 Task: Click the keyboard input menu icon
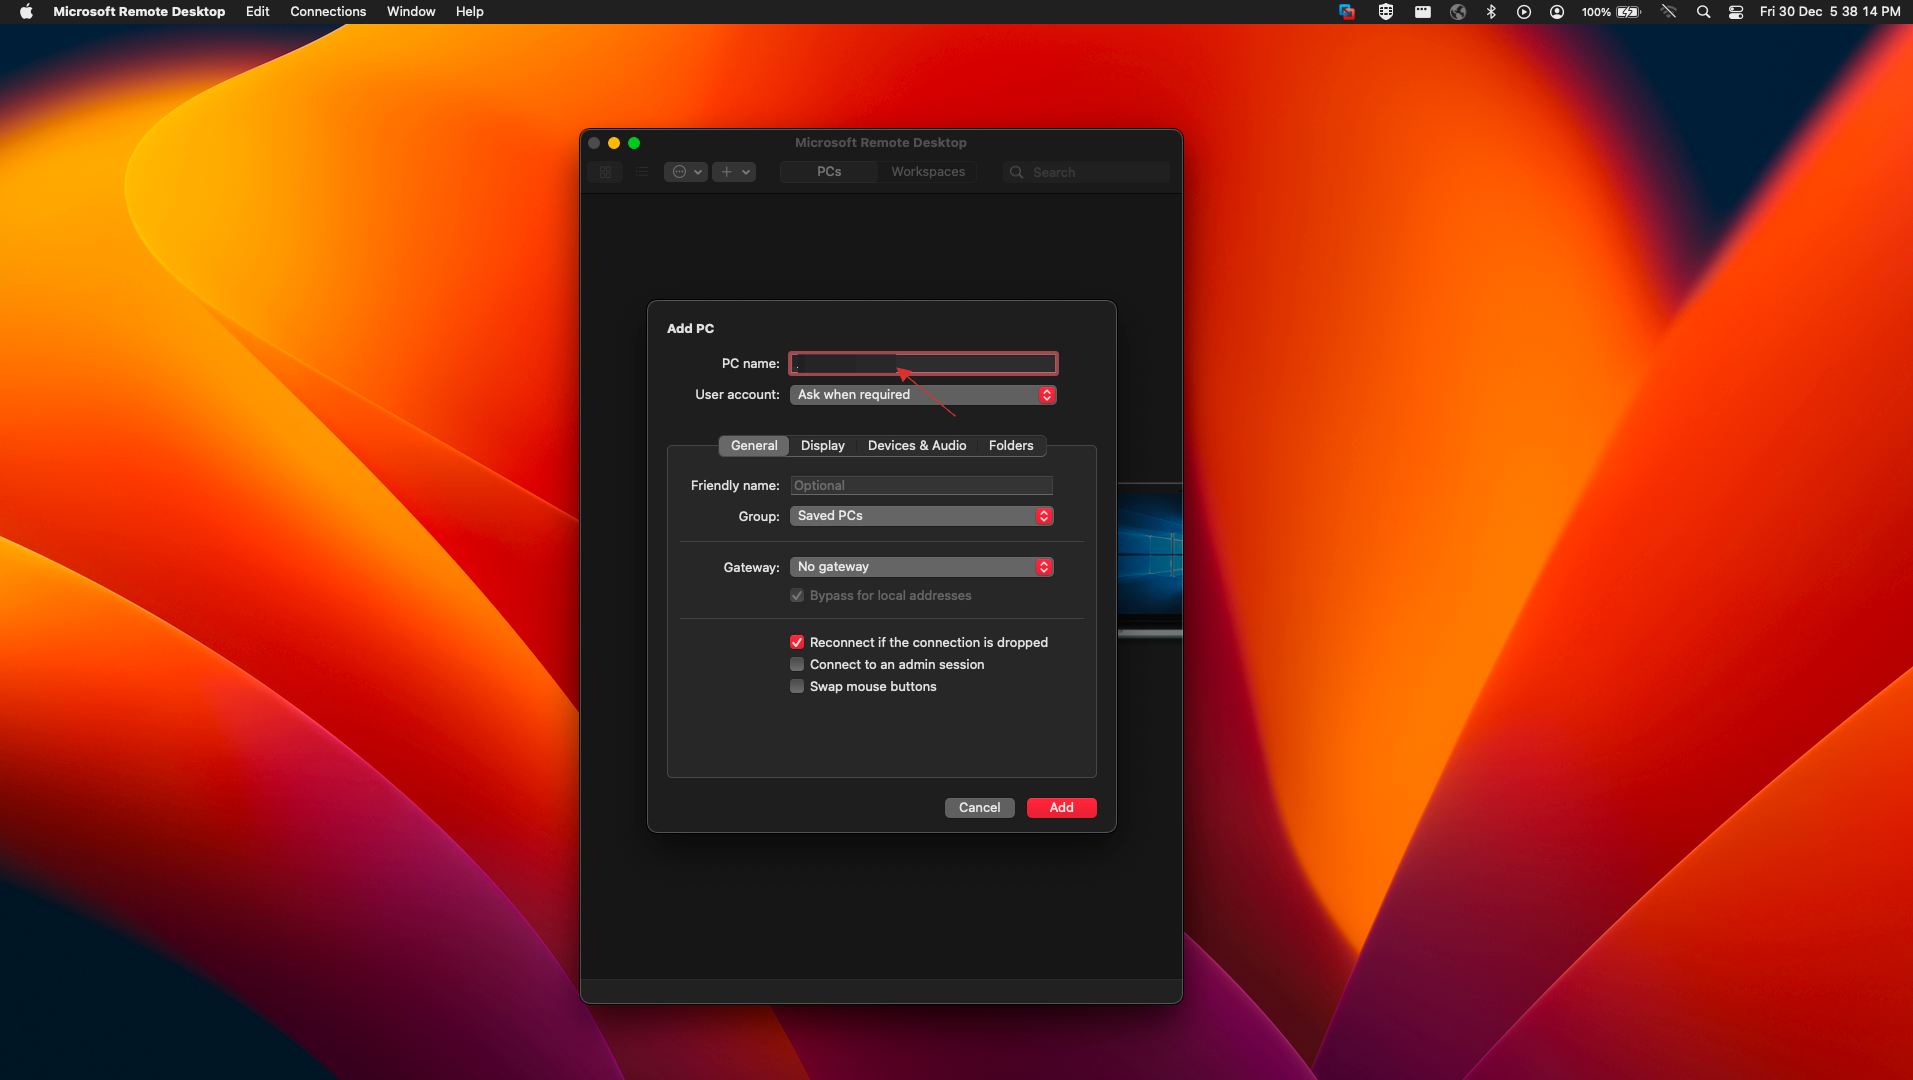tap(1422, 12)
